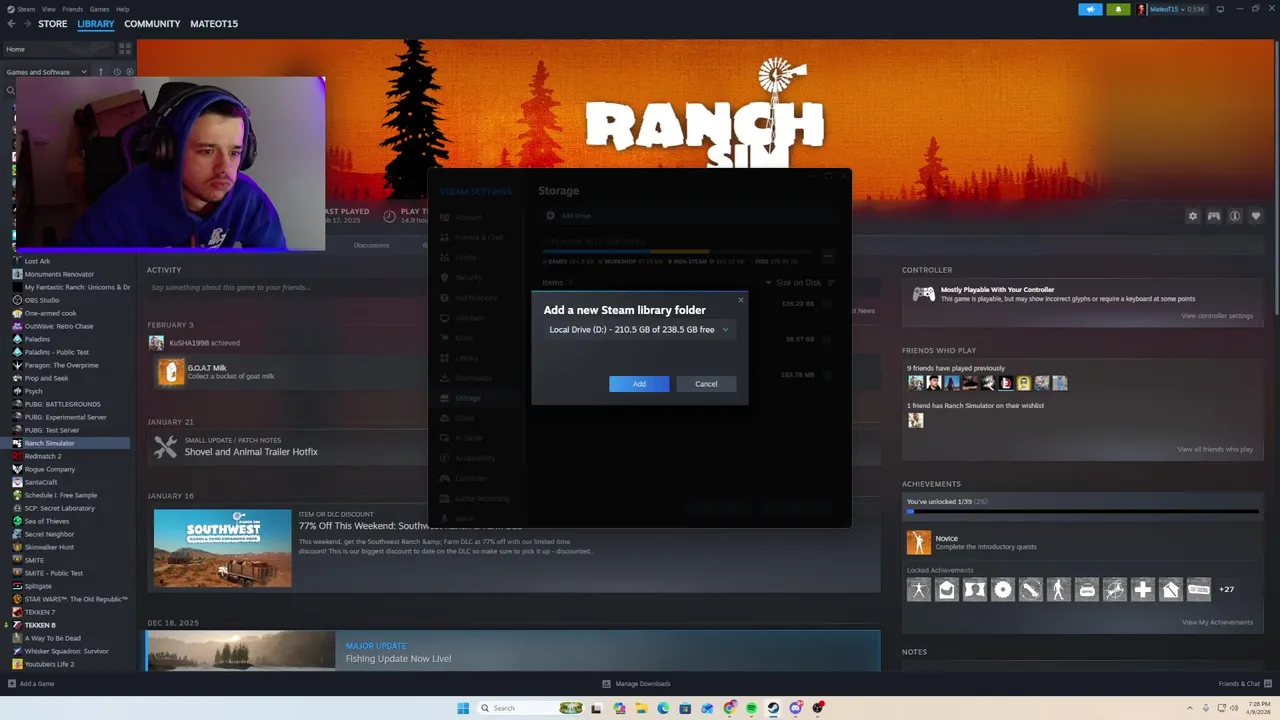Viewport: 1280px width, 720px height.
Task: Open the Friends menu
Action: (72, 9)
